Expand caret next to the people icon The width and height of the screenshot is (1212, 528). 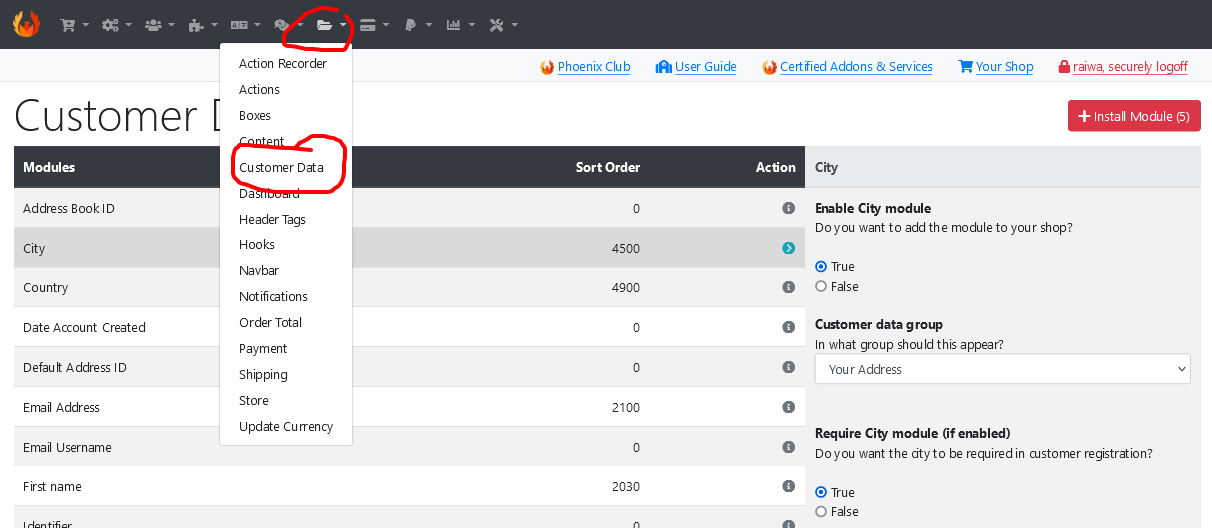172,26
